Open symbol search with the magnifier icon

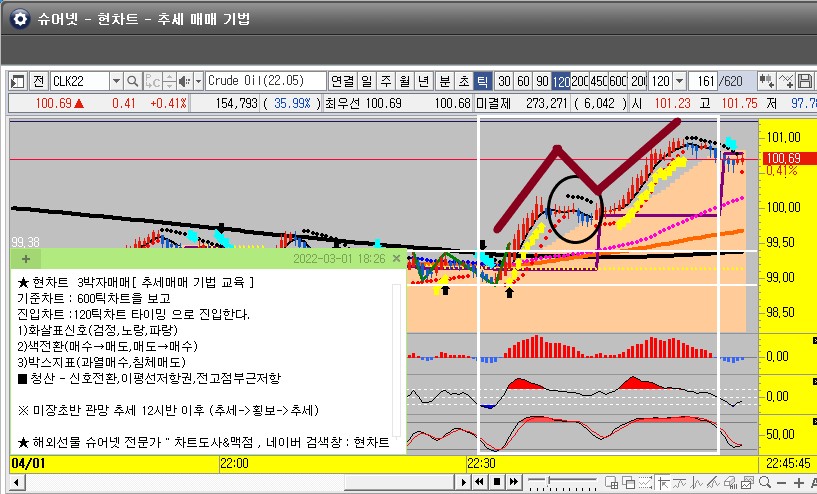coord(133,81)
